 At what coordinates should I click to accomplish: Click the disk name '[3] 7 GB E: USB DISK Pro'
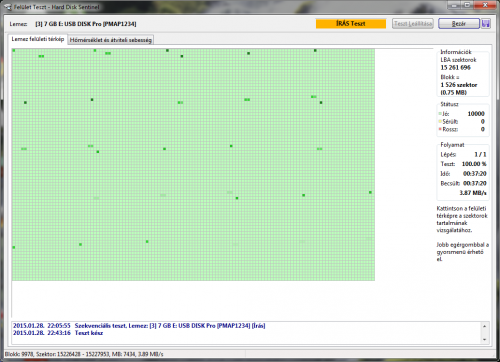click(x=86, y=24)
